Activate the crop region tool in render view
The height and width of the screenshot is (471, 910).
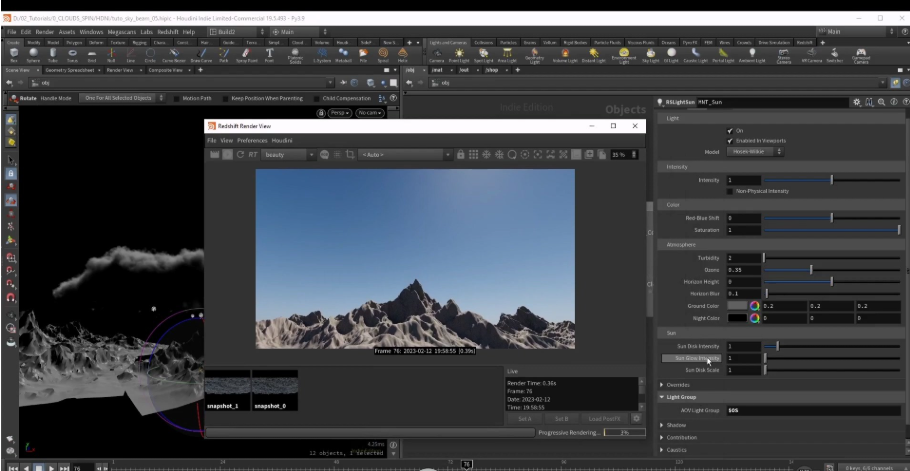[351, 155]
